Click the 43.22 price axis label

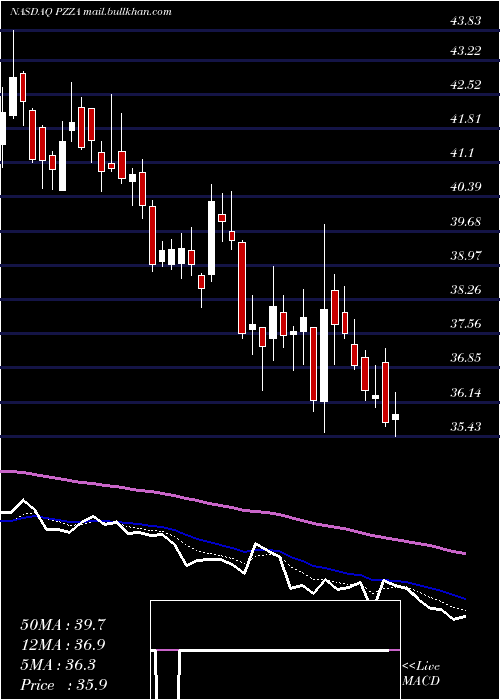[x=466, y=51]
